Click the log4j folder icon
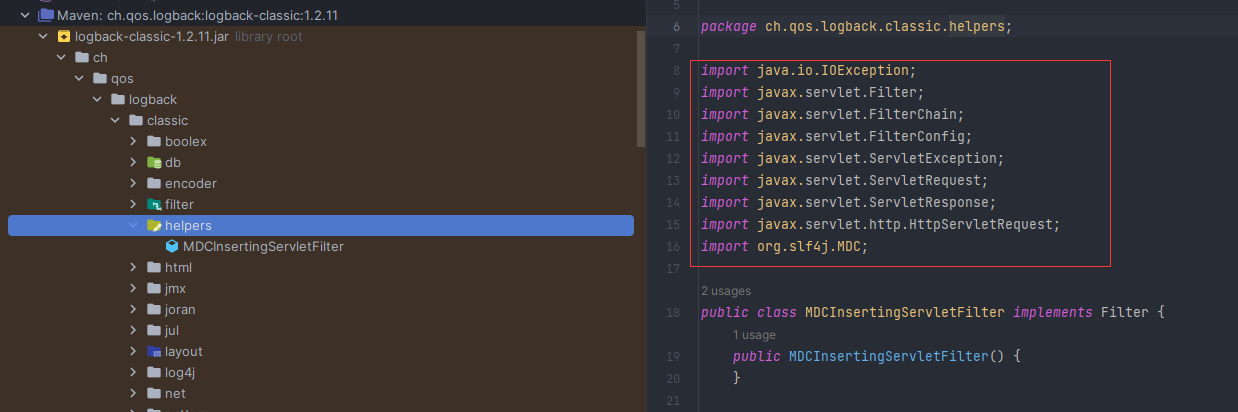 pos(154,372)
